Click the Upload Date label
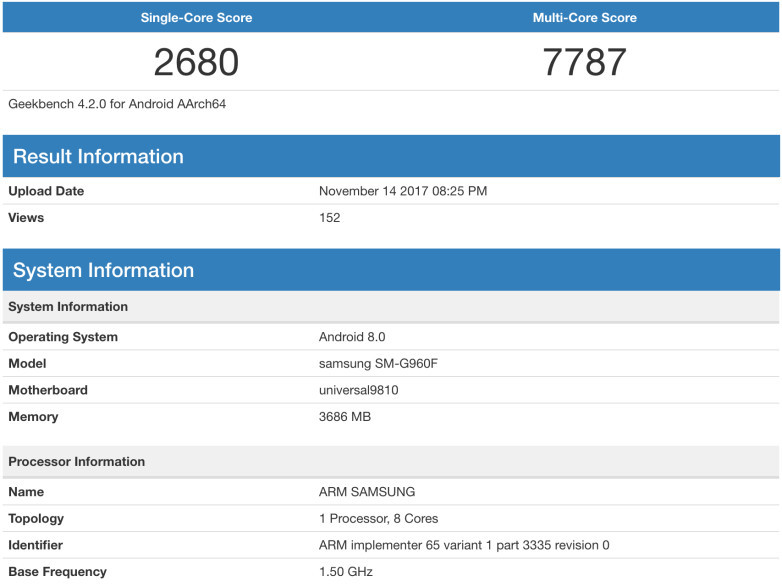The width and height of the screenshot is (782, 587). (46, 191)
